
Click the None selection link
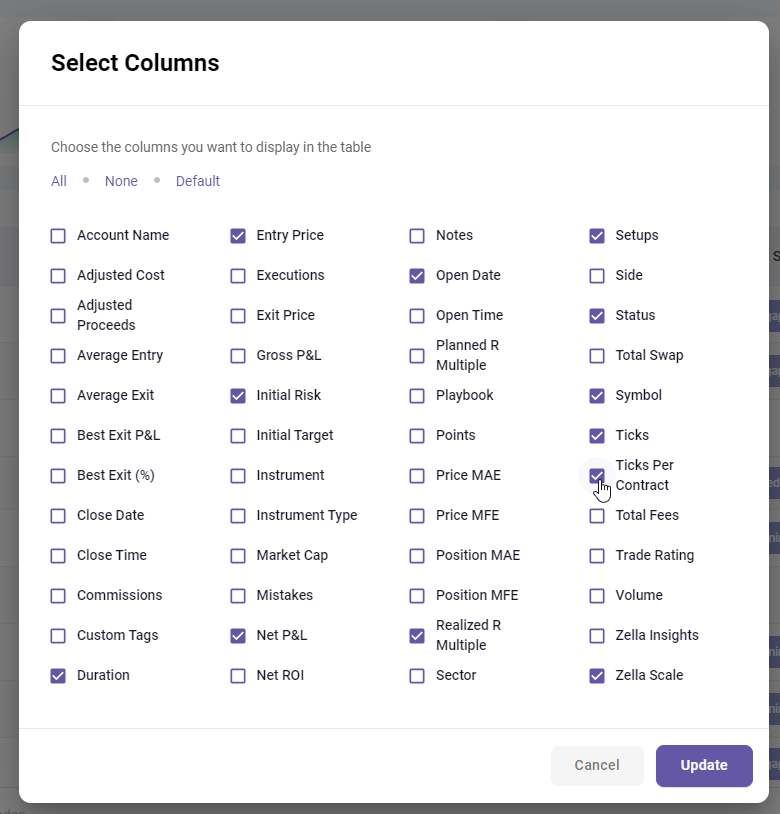(121, 181)
